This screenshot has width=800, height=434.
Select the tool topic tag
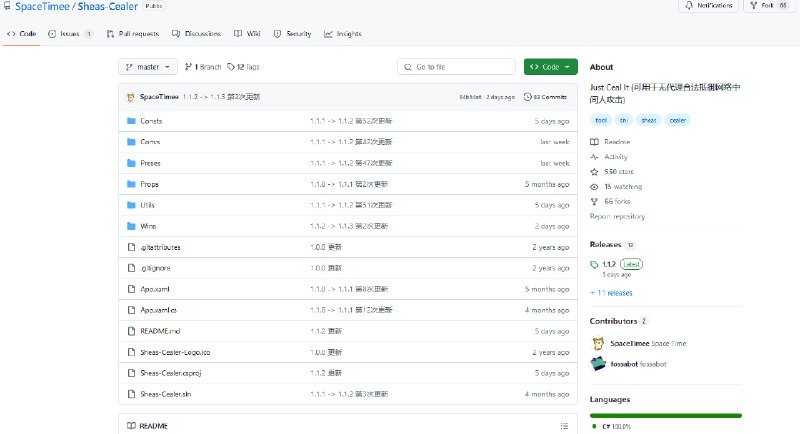[x=601, y=120]
